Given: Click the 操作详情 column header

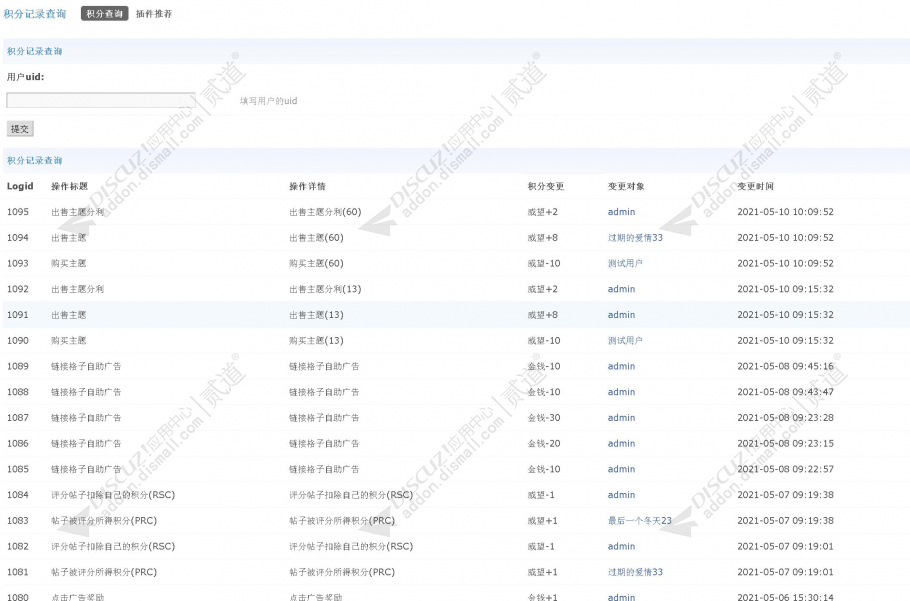Looking at the screenshot, I should (x=307, y=186).
